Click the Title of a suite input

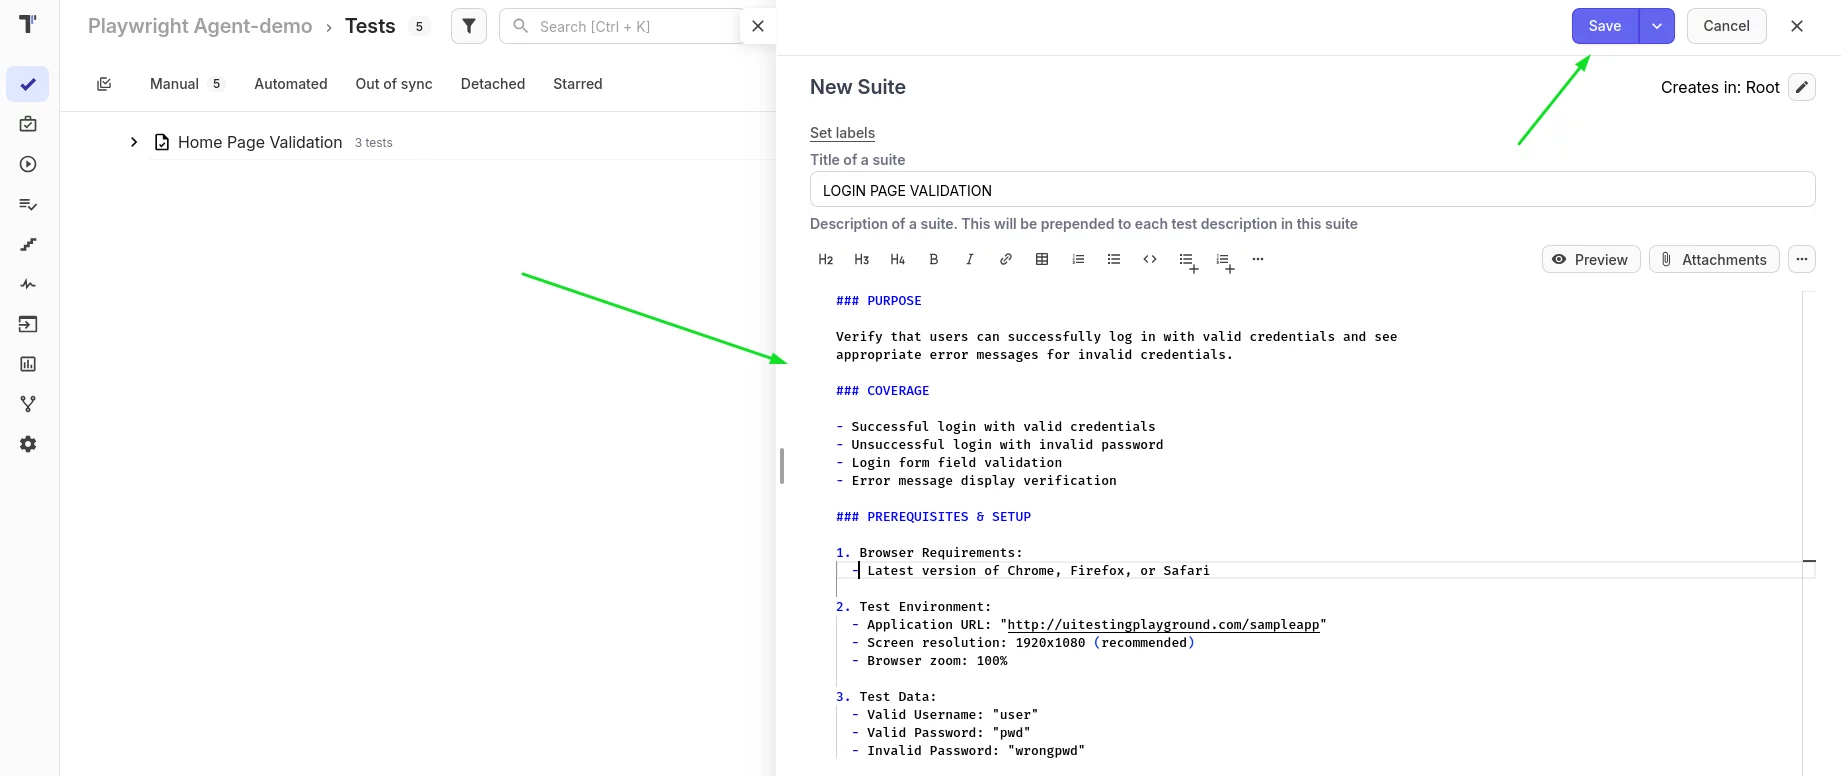pyautogui.click(x=1312, y=190)
